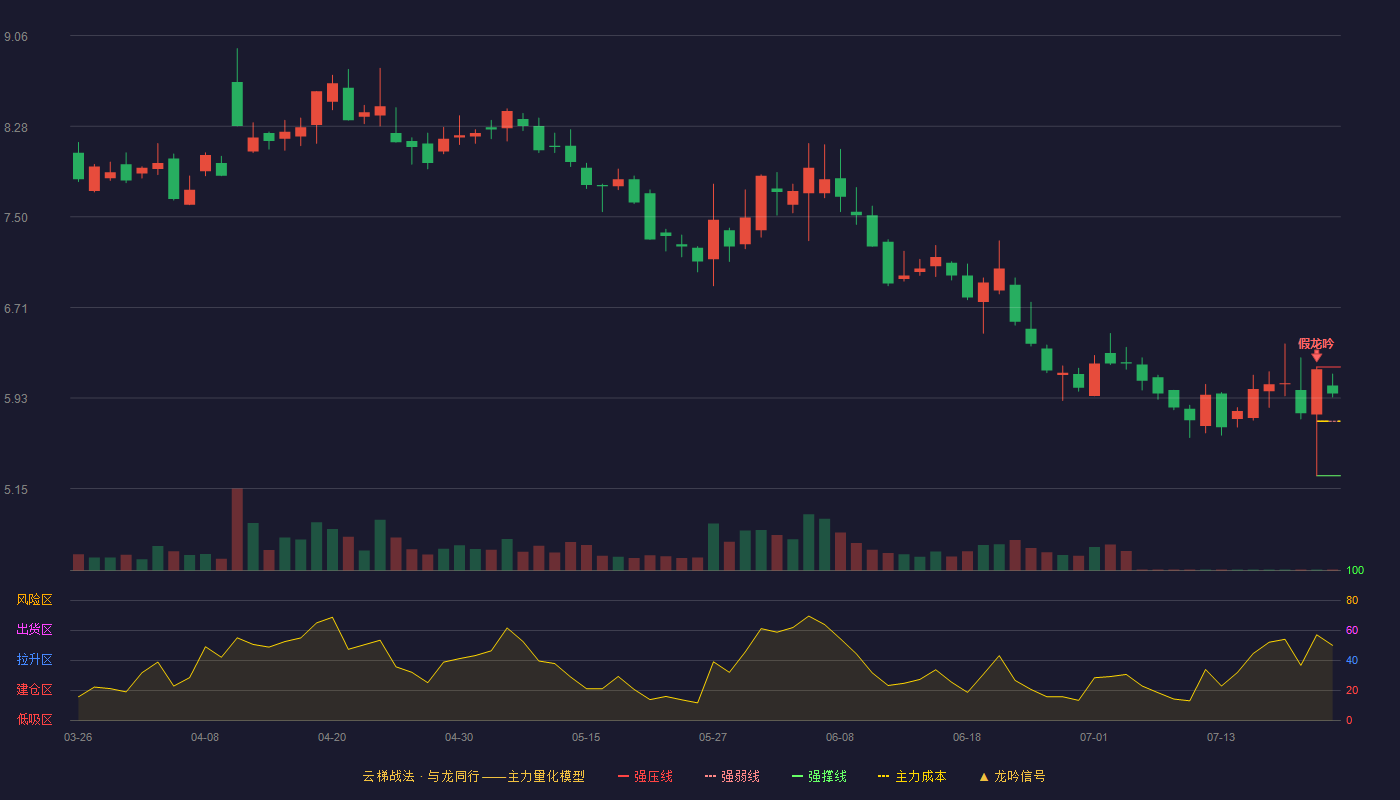The width and height of the screenshot is (1400, 800).
Task: Click the 假龙吟 signal label
Action: click(x=1316, y=343)
